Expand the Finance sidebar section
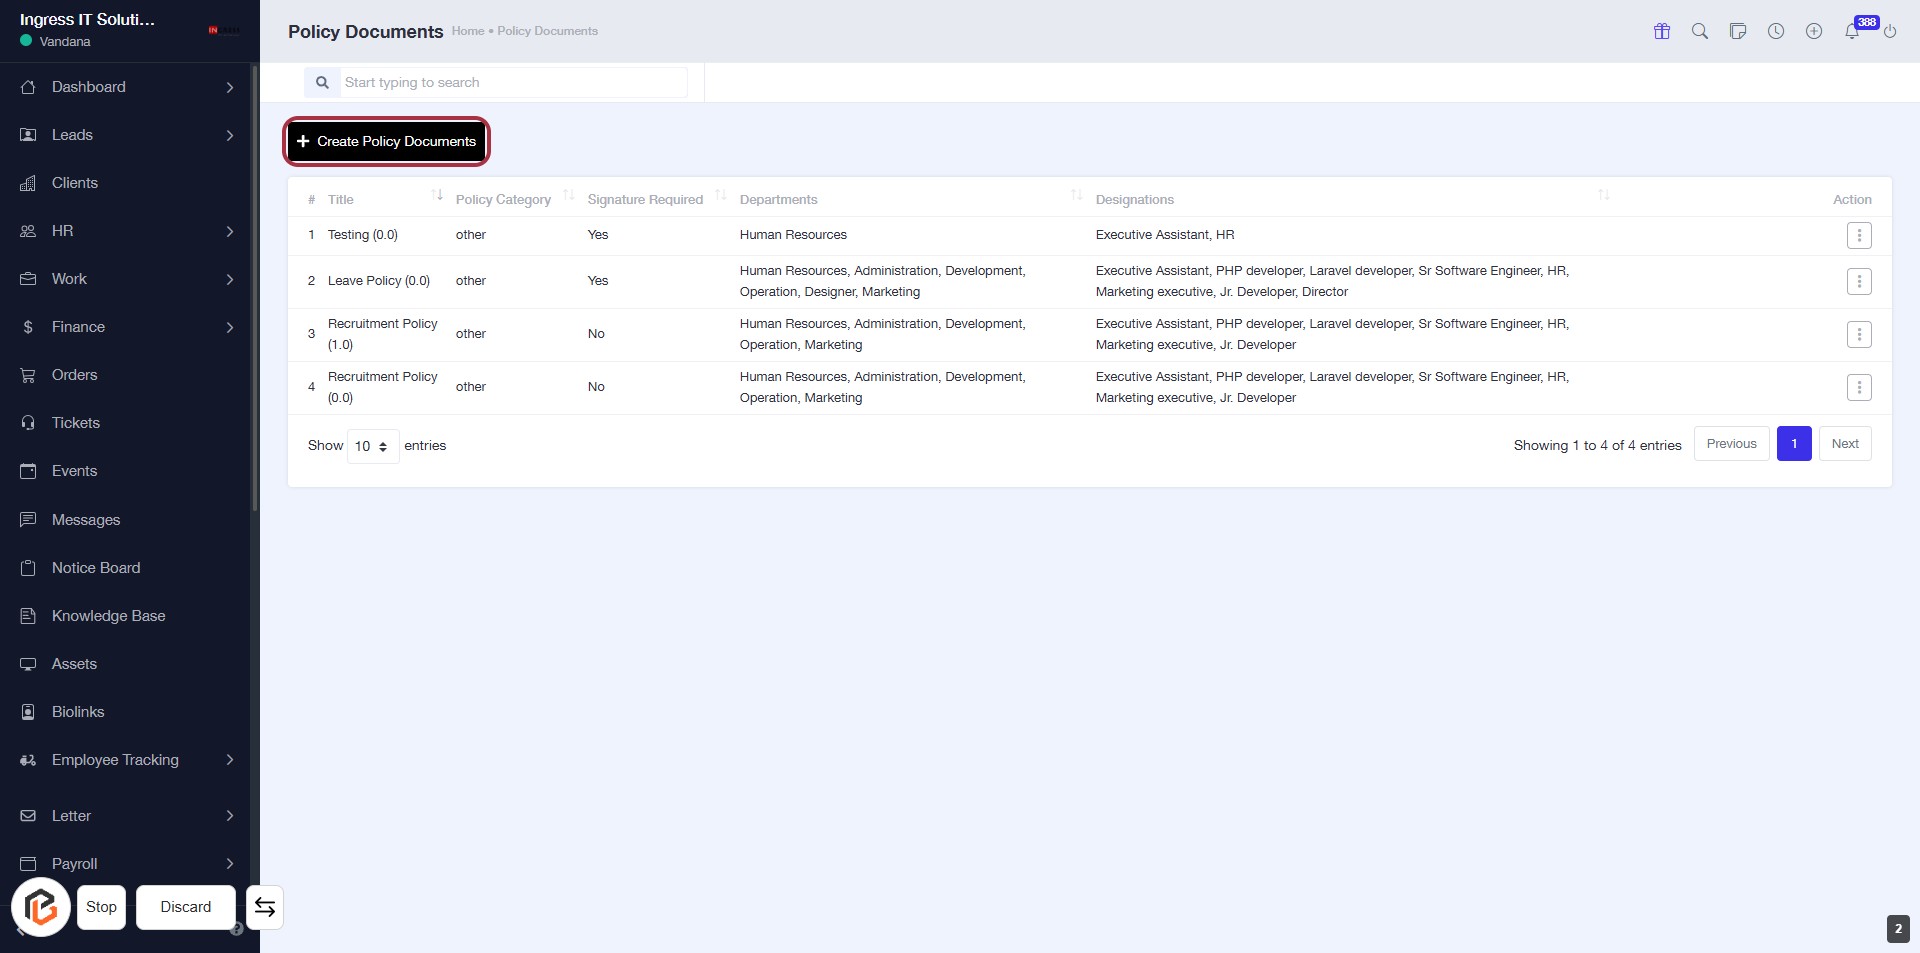1920x953 pixels. point(128,327)
